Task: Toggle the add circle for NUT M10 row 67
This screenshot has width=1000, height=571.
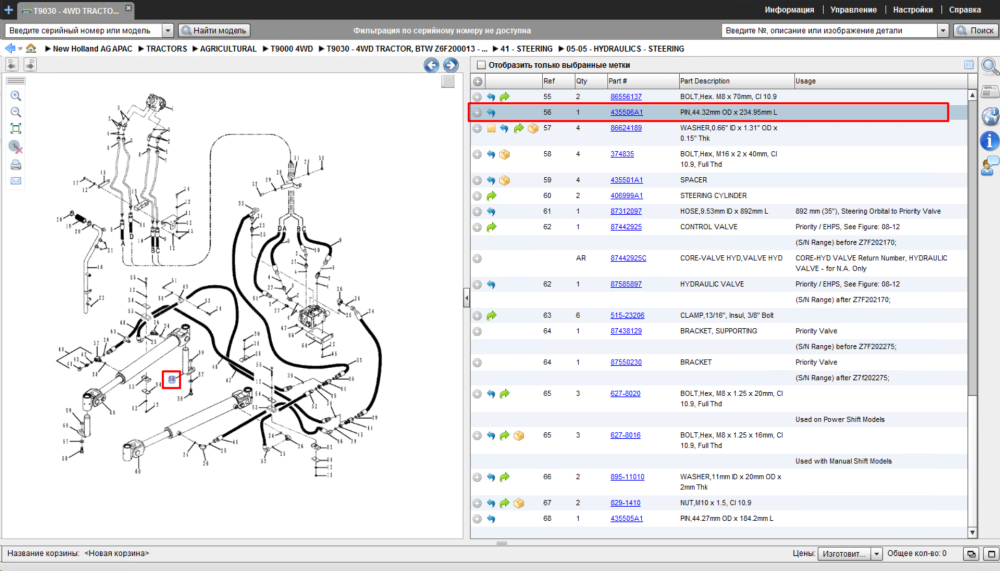Action: [477, 503]
